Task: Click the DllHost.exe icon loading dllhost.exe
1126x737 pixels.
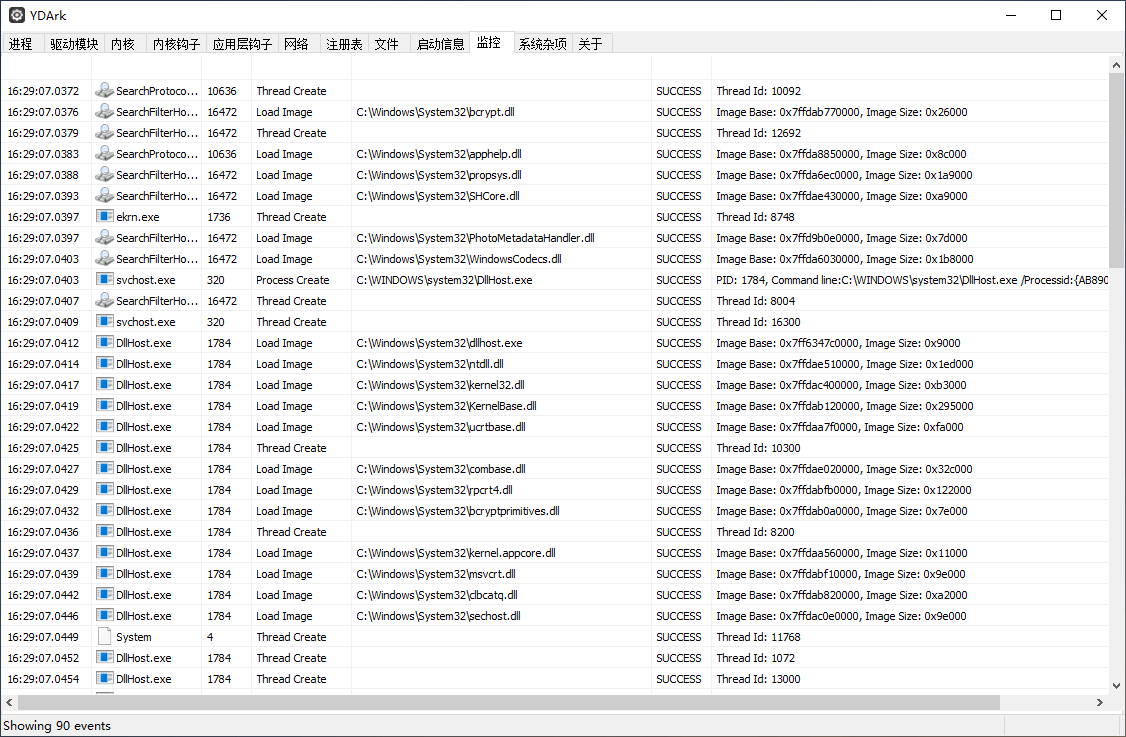Action: tap(105, 343)
